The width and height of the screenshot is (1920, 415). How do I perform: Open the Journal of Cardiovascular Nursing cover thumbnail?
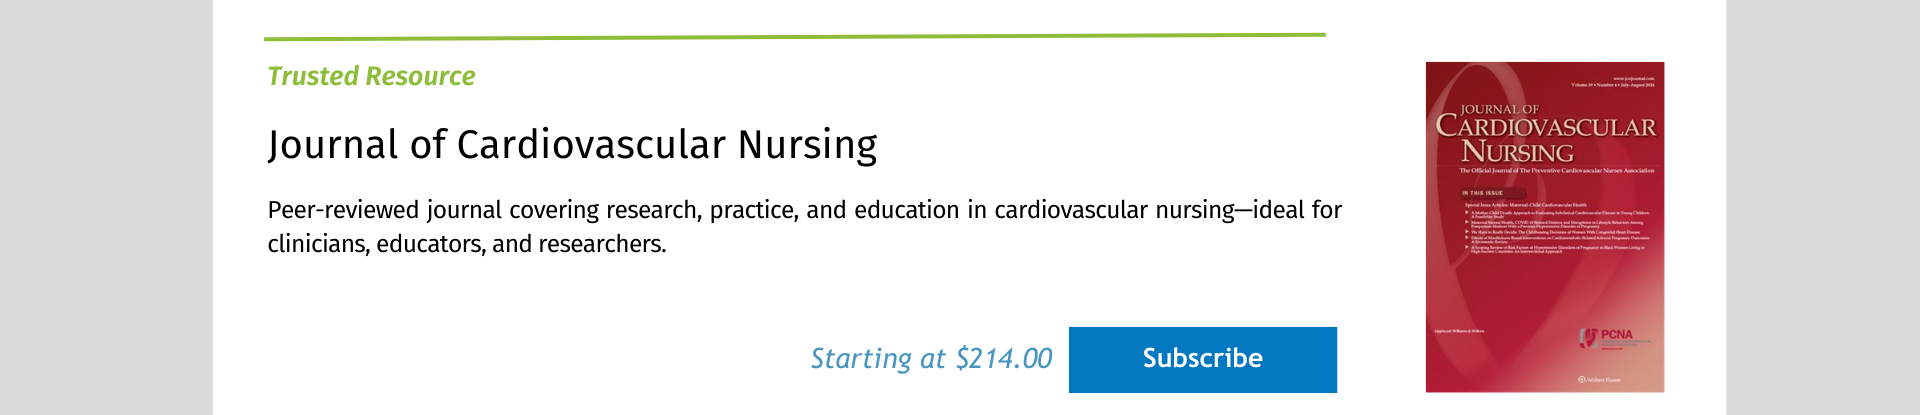point(1545,227)
